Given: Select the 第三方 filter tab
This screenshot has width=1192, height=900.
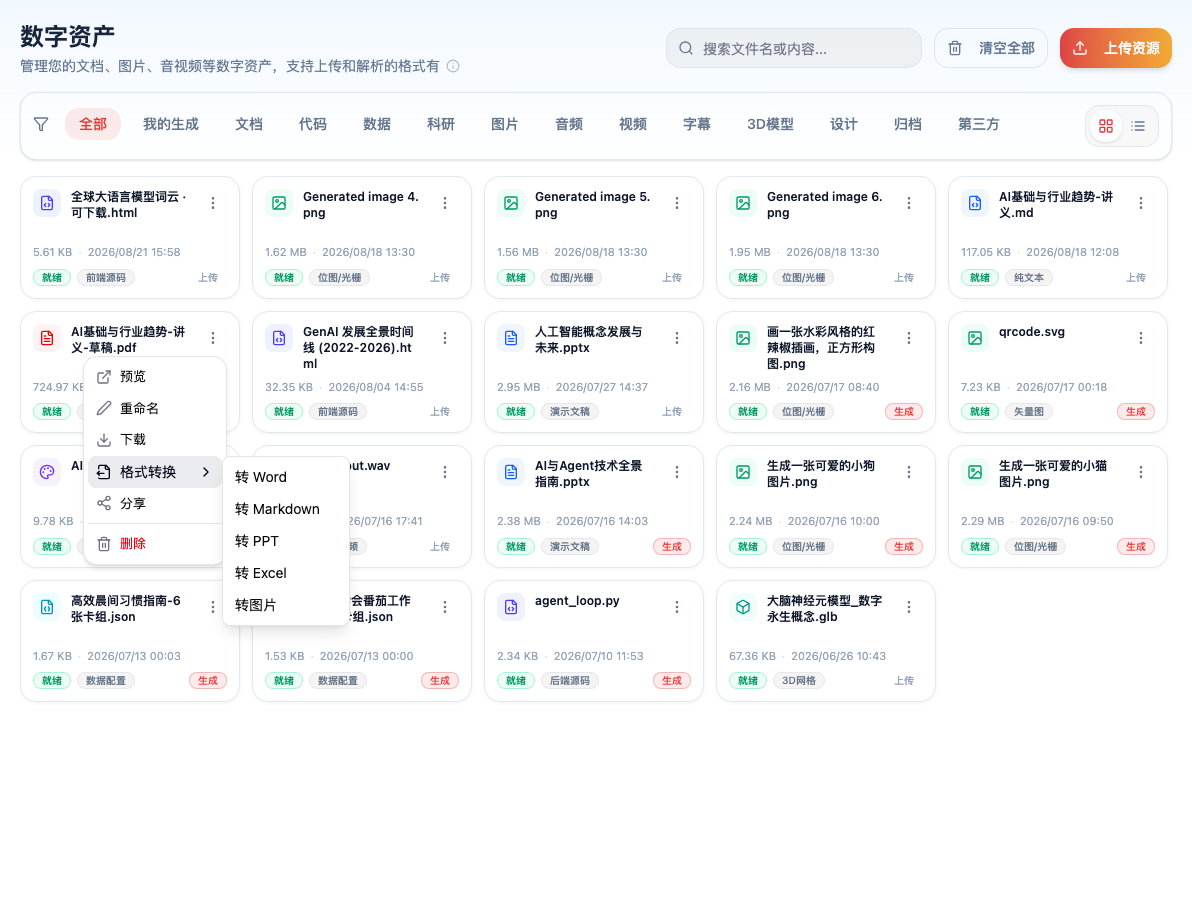Looking at the screenshot, I should coord(978,124).
